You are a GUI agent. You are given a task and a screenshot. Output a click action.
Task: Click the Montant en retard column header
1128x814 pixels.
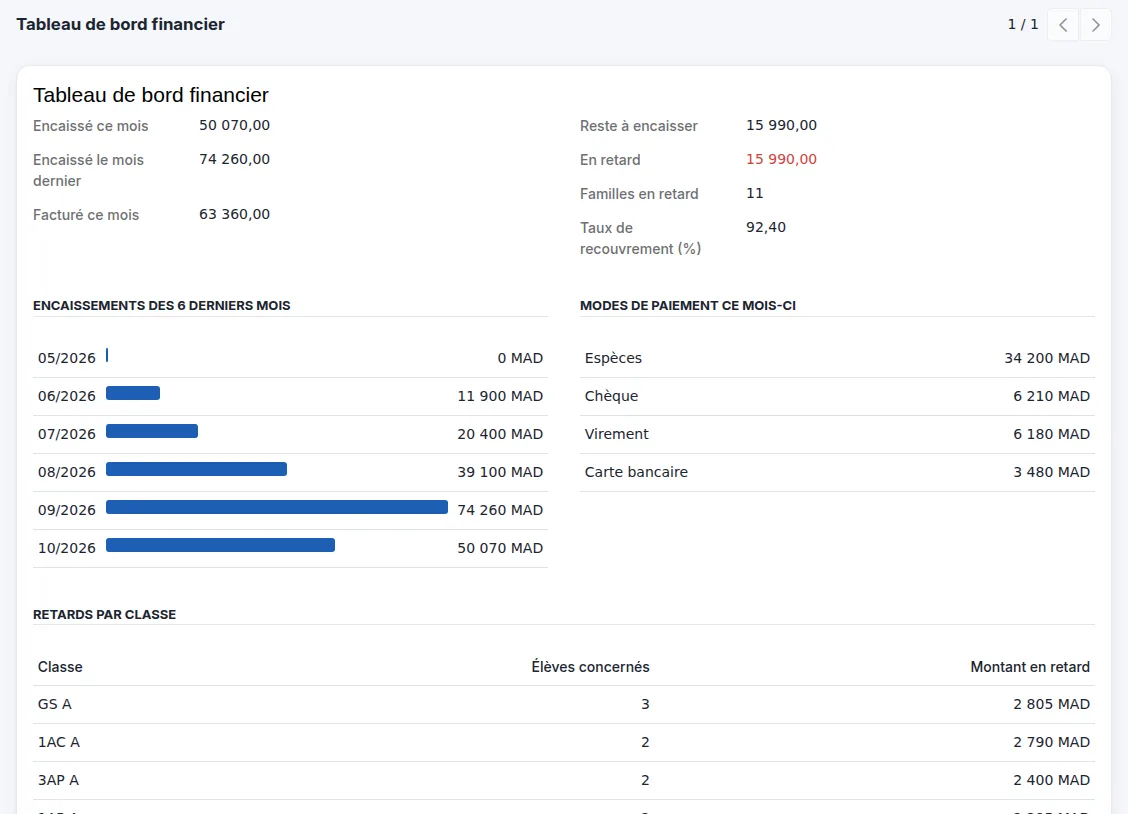coord(1029,667)
